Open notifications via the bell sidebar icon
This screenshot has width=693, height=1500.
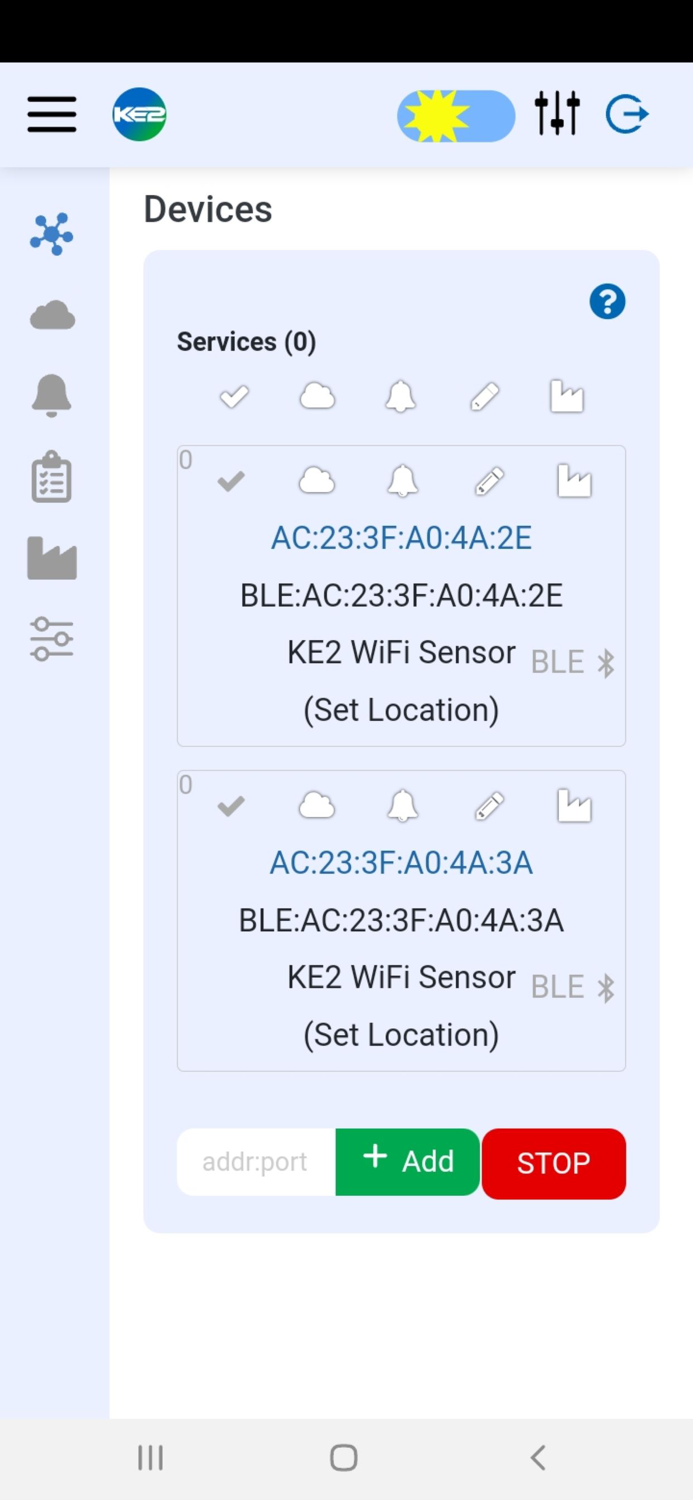[x=52, y=395]
